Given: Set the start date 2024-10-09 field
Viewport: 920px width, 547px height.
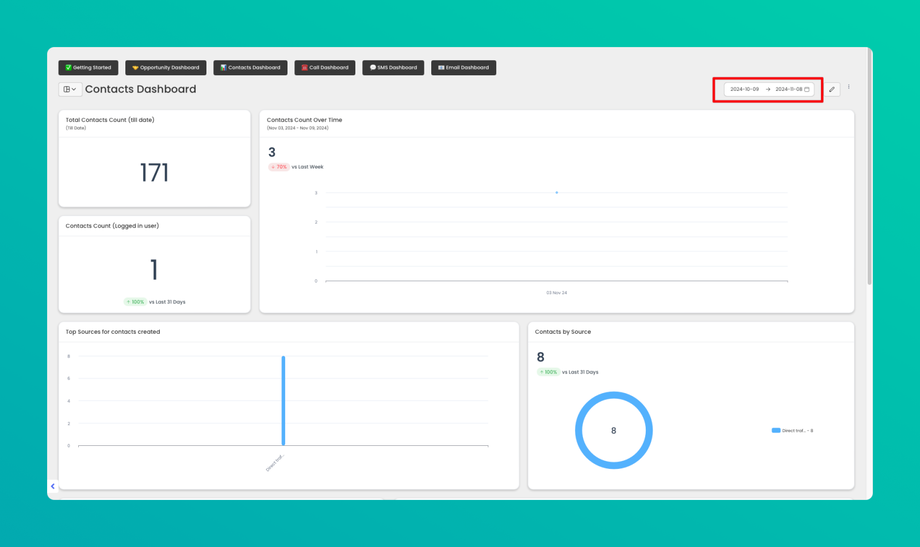Looking at the screenshot, I should [x=744, y=89].
